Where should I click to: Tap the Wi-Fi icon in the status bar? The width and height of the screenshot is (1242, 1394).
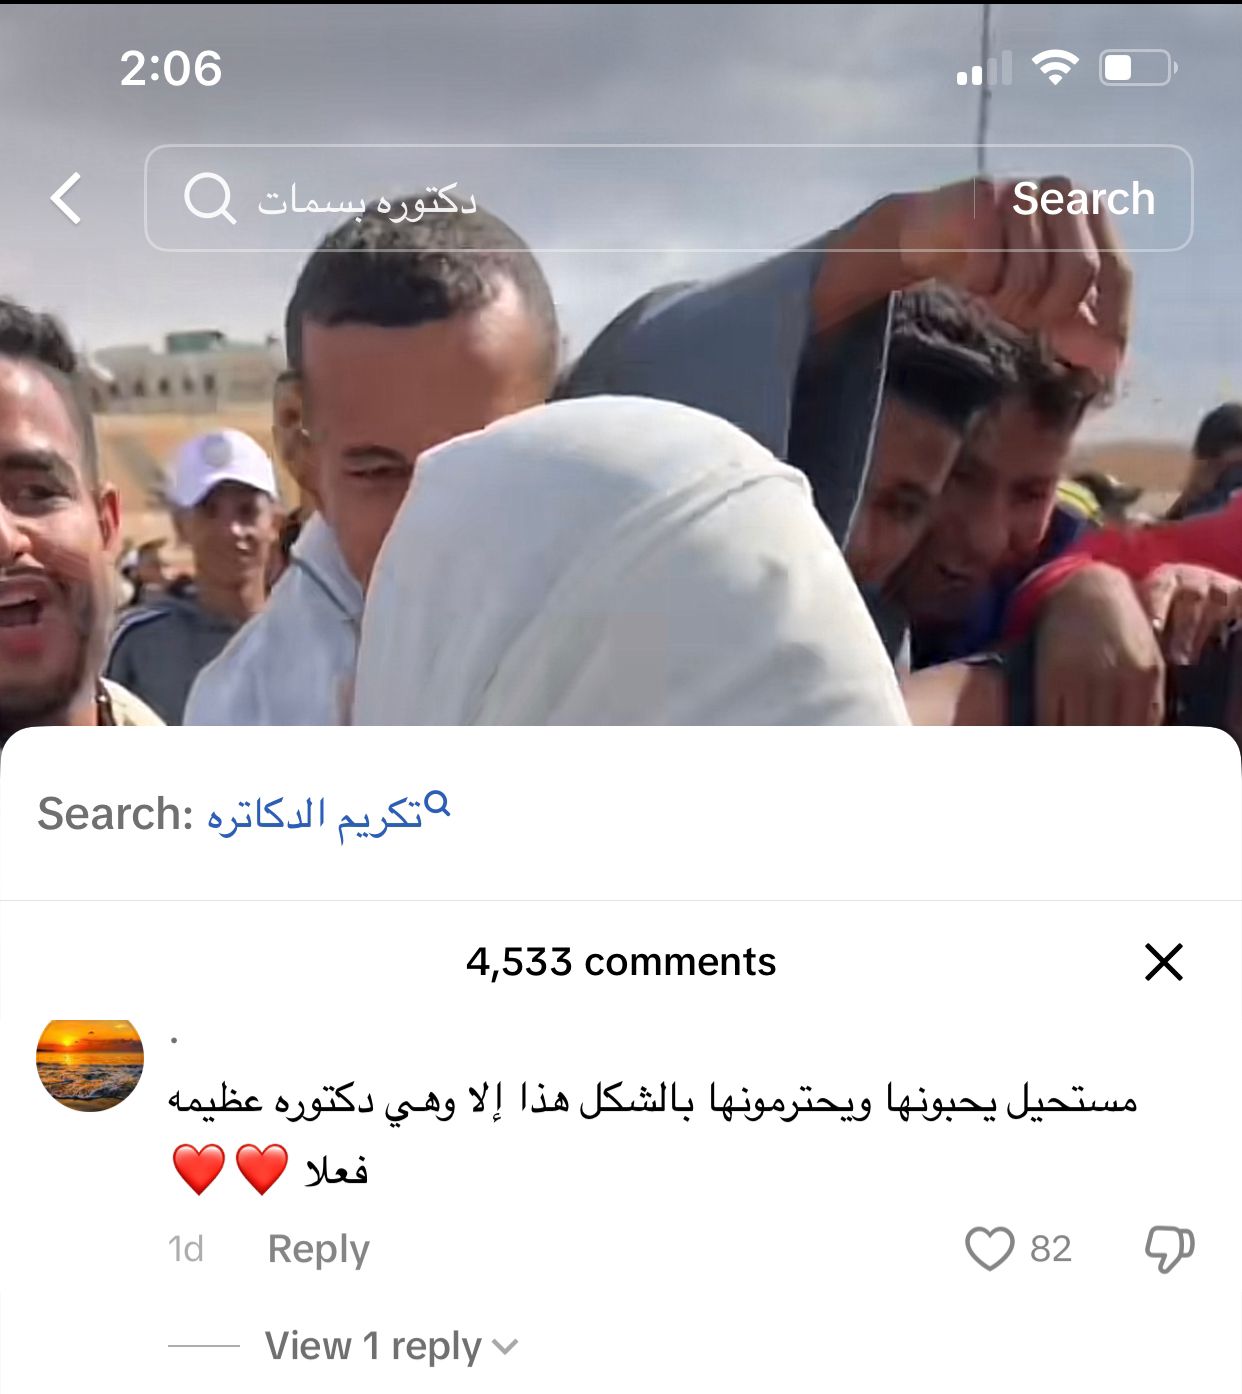point(1055,68)
